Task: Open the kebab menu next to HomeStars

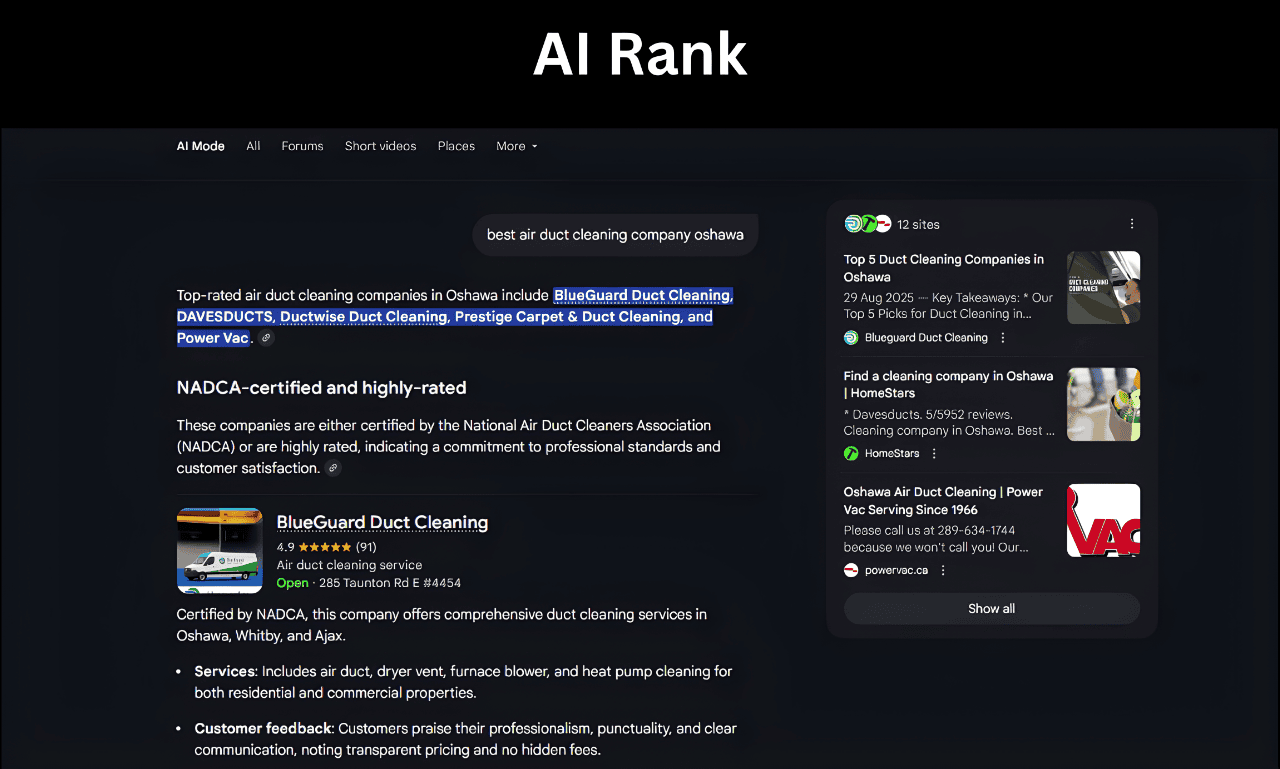Action: coord(933,453)
